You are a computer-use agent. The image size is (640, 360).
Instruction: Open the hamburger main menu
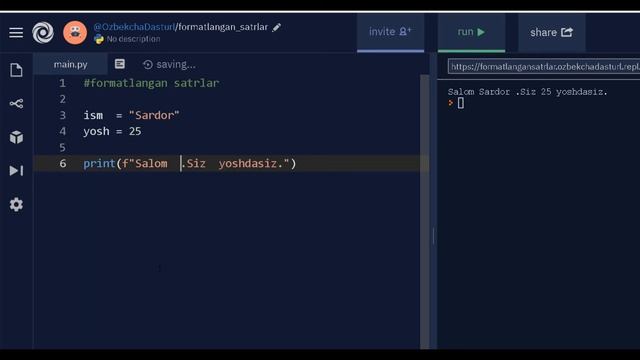pyautogui.click(x=16, y=32)
